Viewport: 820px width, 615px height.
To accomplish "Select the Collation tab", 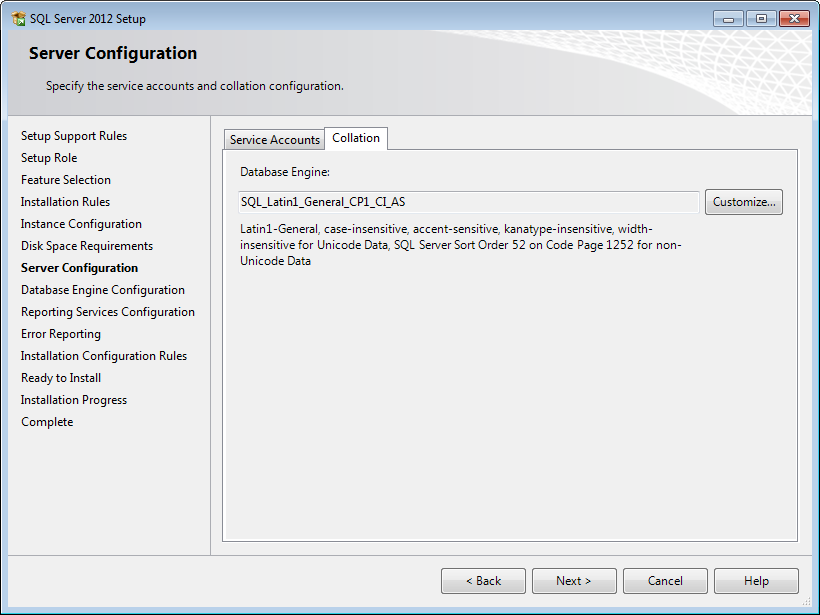I will click(356, 138).
